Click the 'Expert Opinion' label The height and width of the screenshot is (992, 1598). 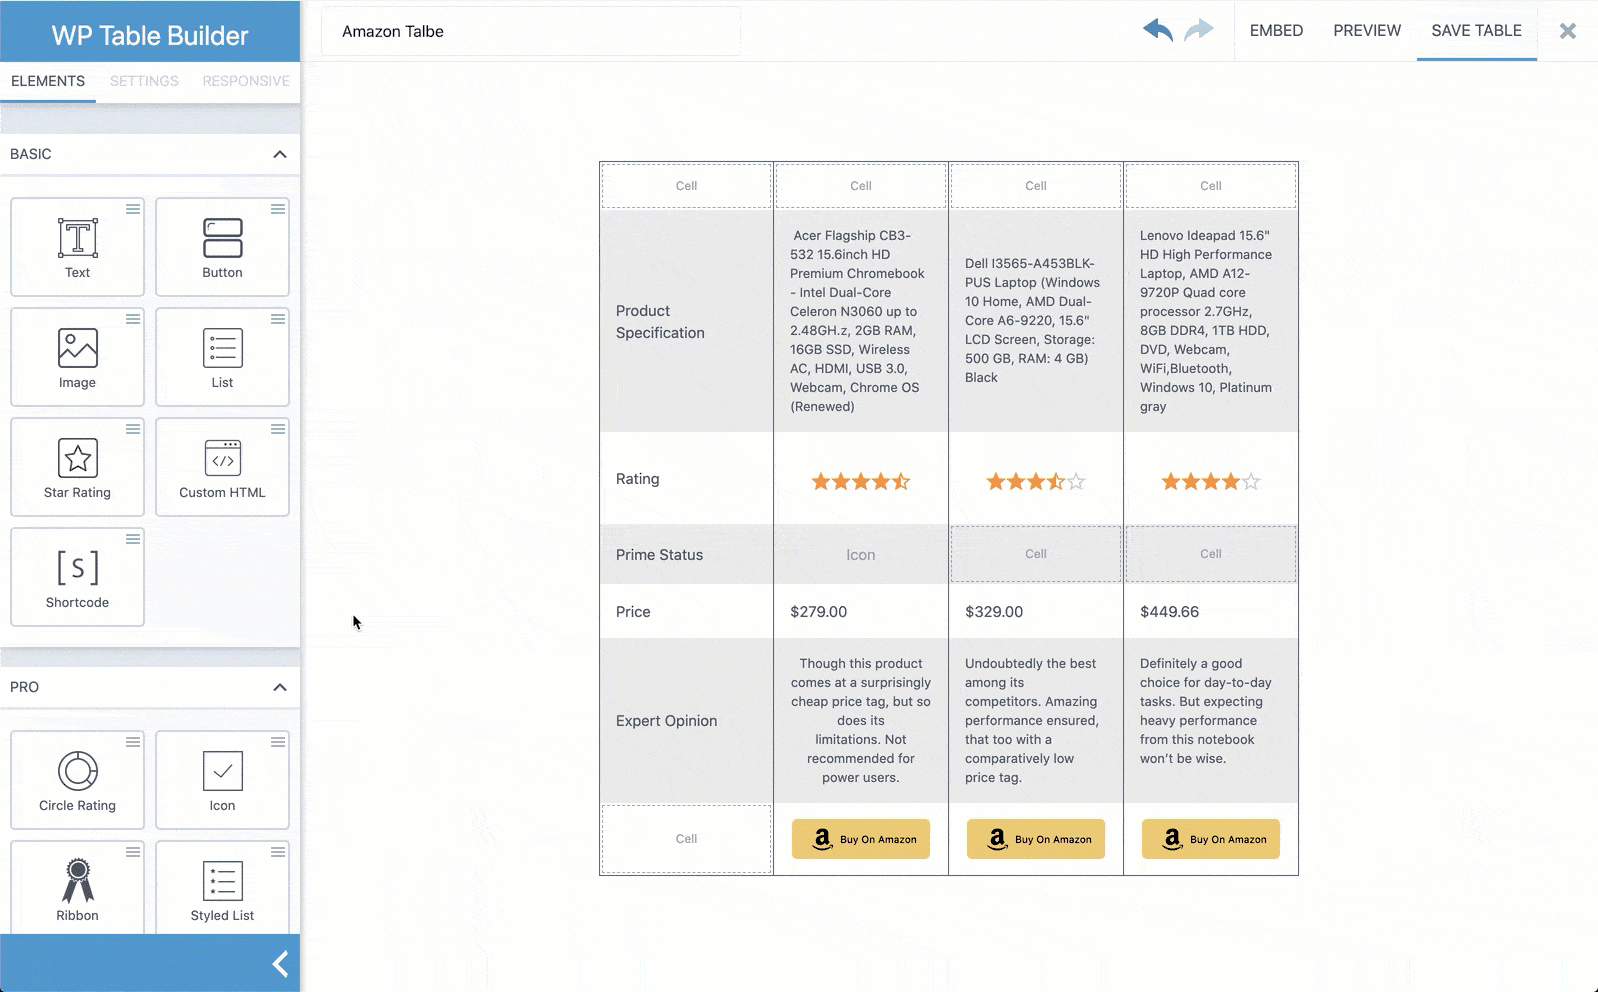coord(666,721)
